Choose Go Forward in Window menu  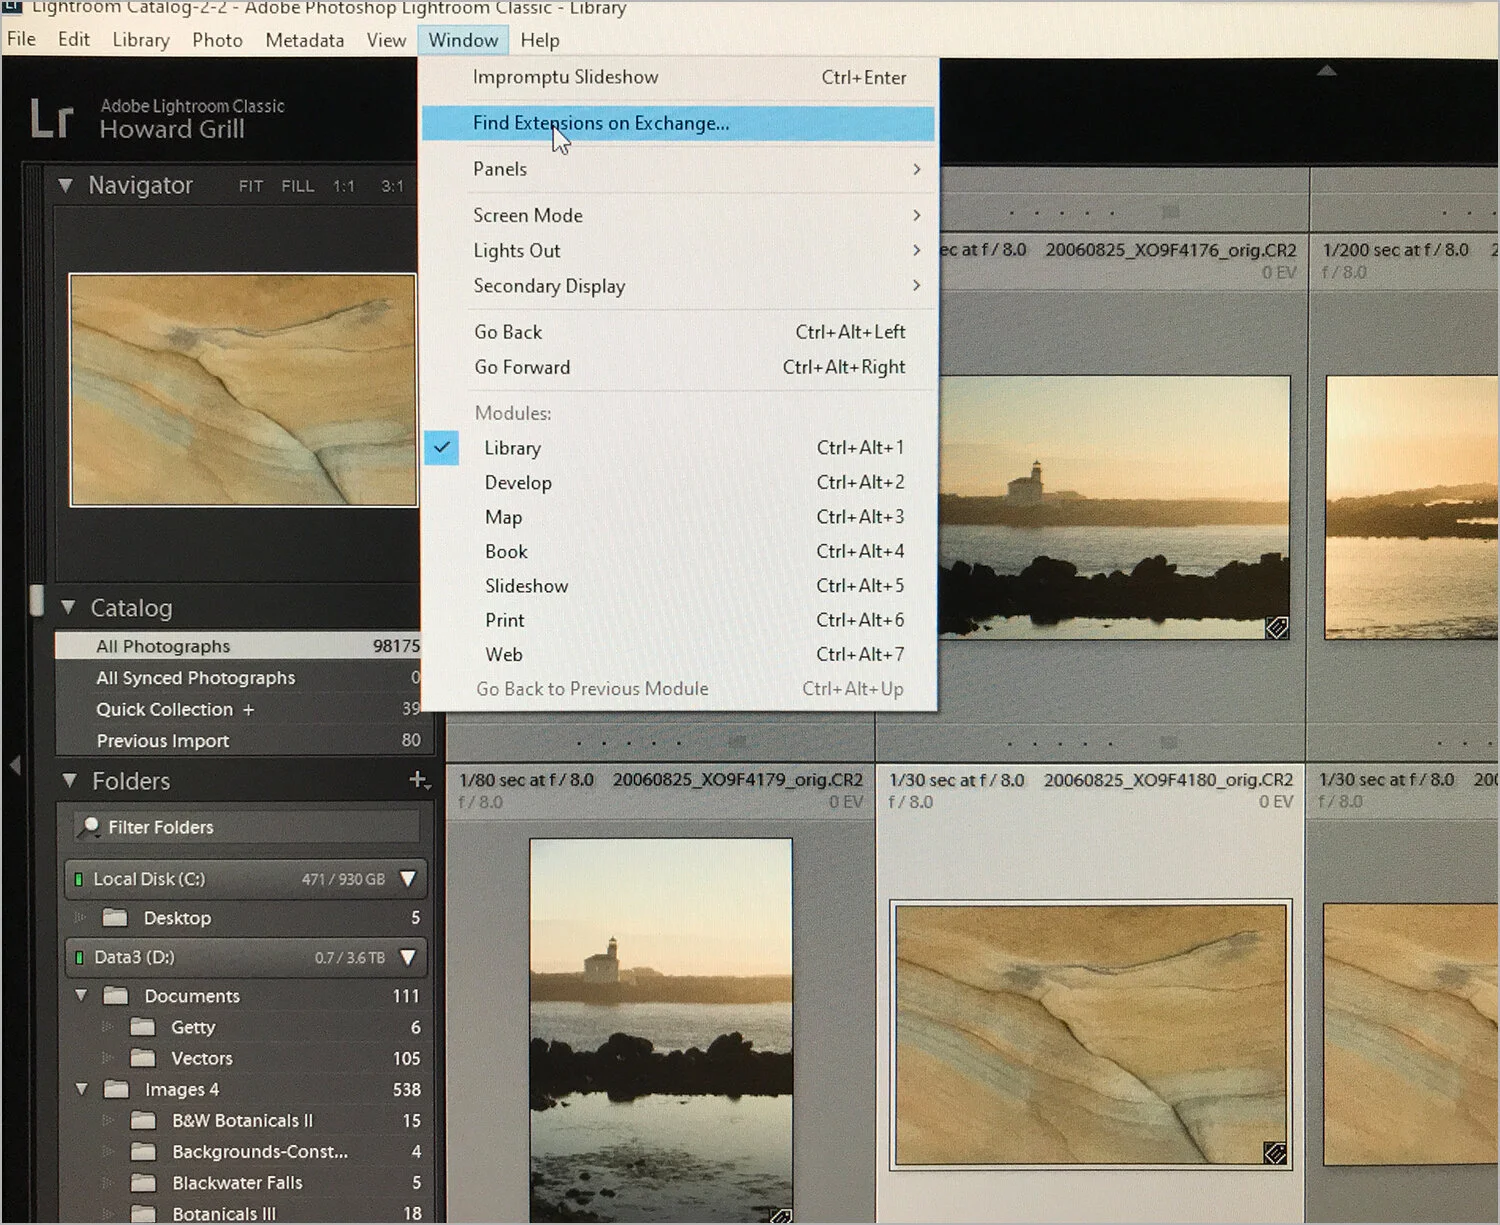click(680, 367)
